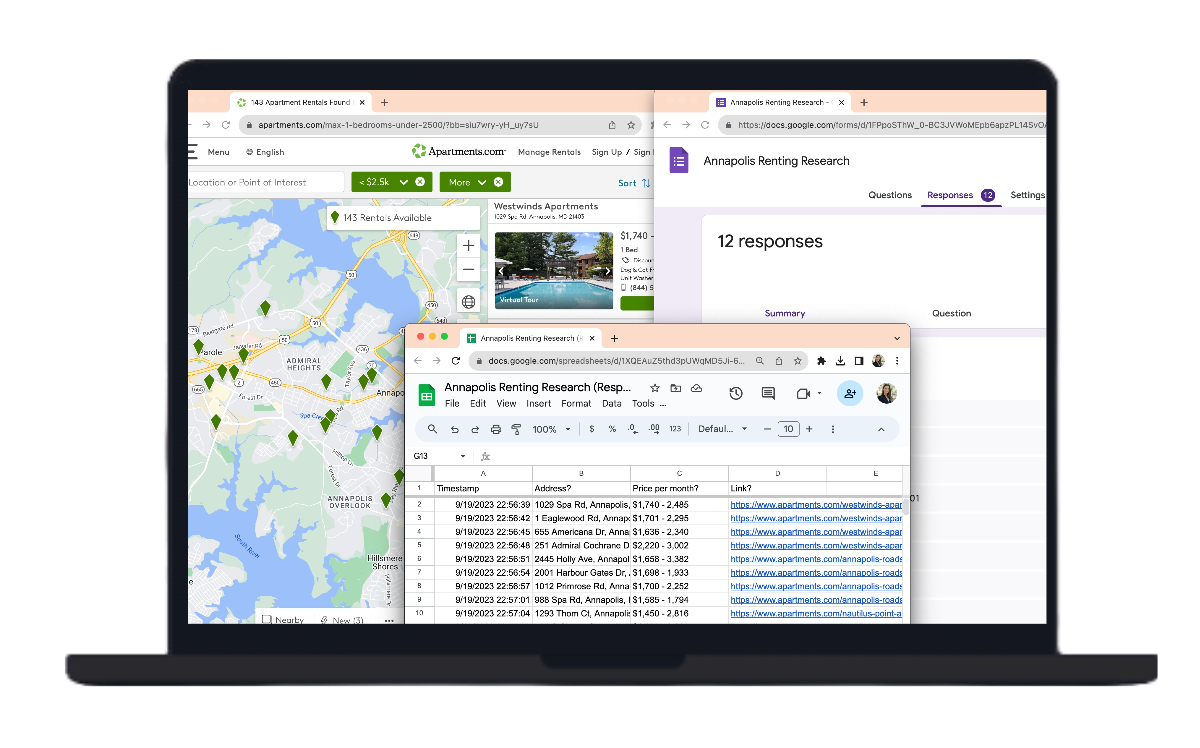Open version history clock icon in Sheets
Viewport: 1200px width, 748px height.
pos(736,393)
